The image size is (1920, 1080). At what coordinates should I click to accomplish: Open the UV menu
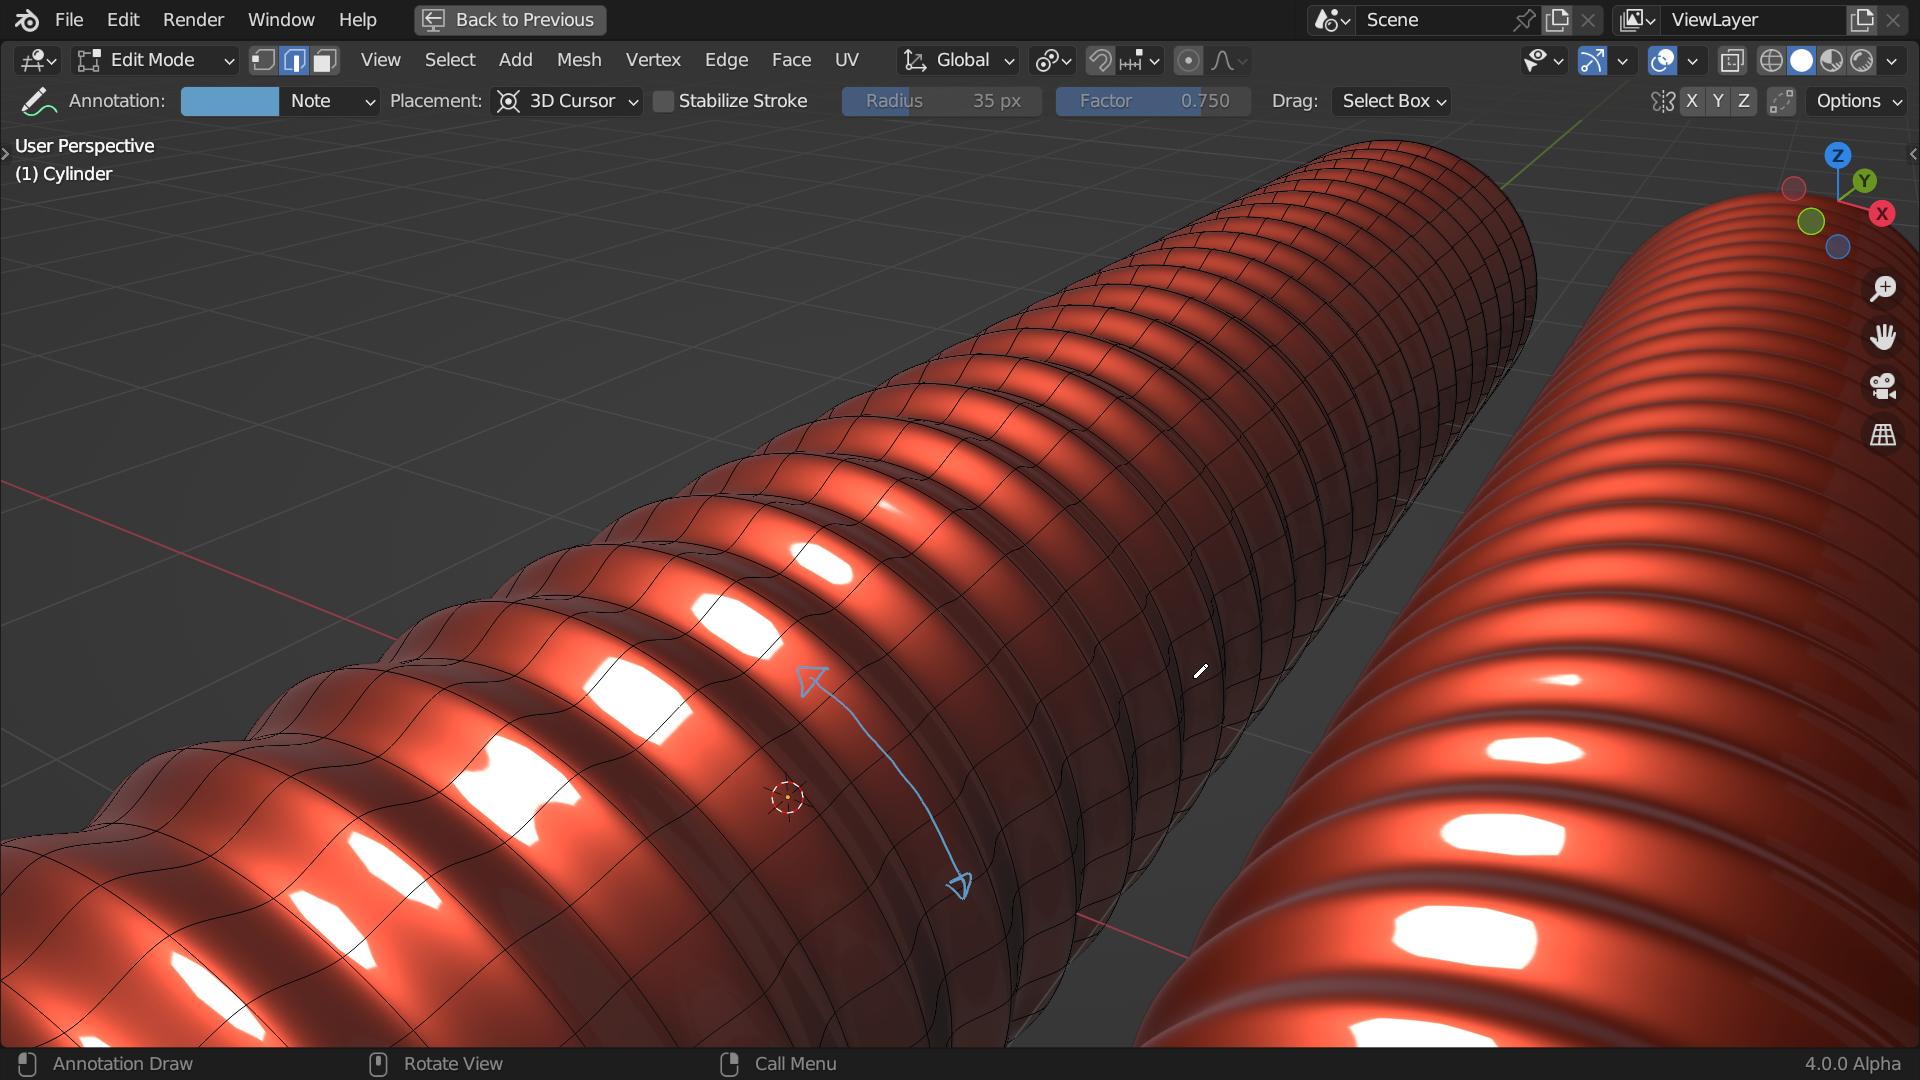(847, 60)
